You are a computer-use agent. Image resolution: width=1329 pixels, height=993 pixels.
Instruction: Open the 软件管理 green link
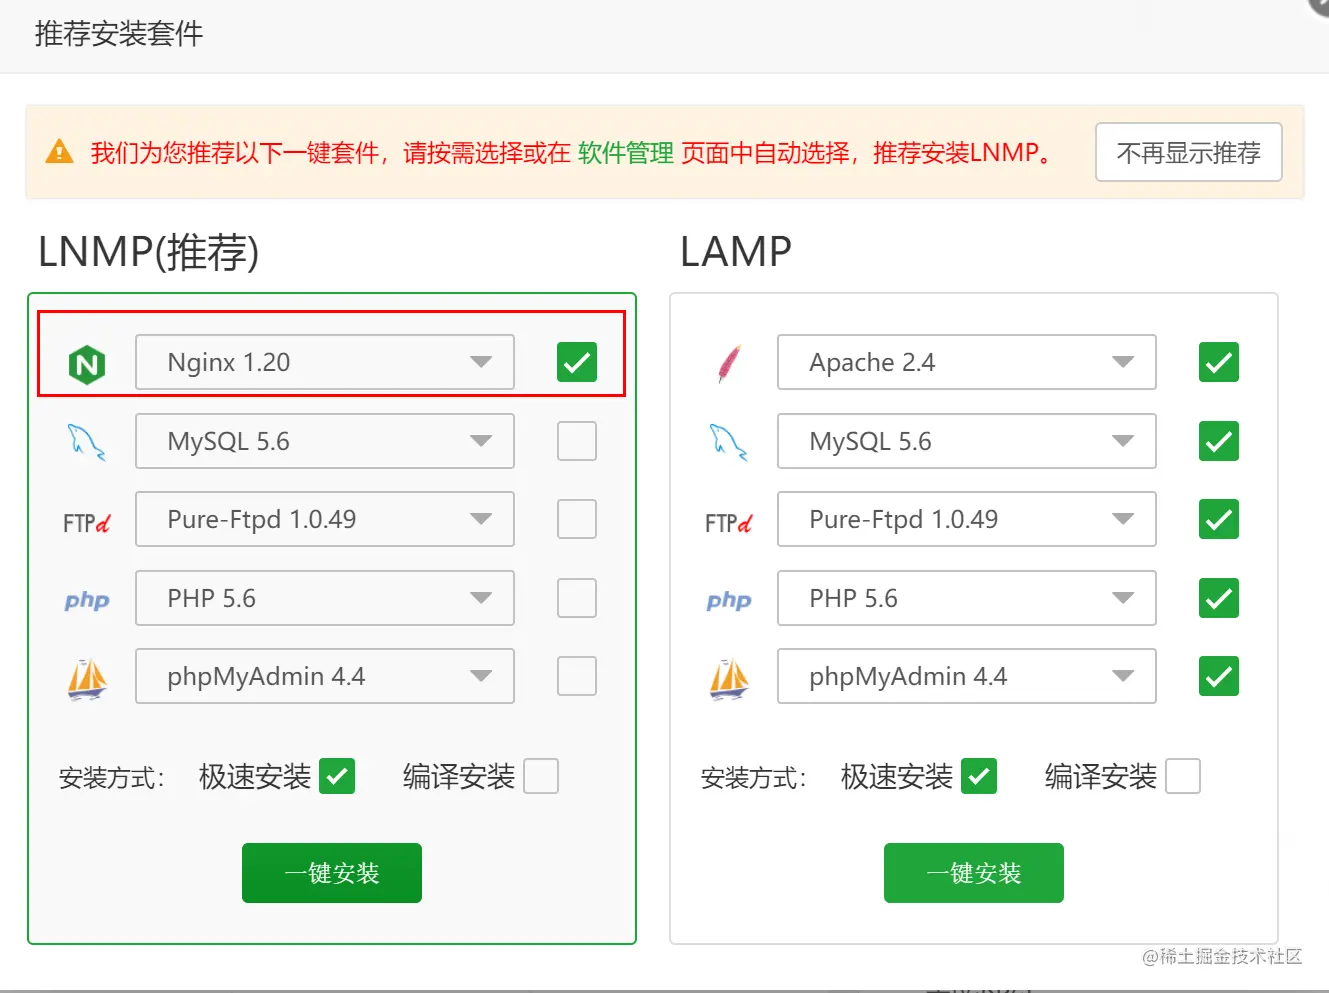pos(626,153)
